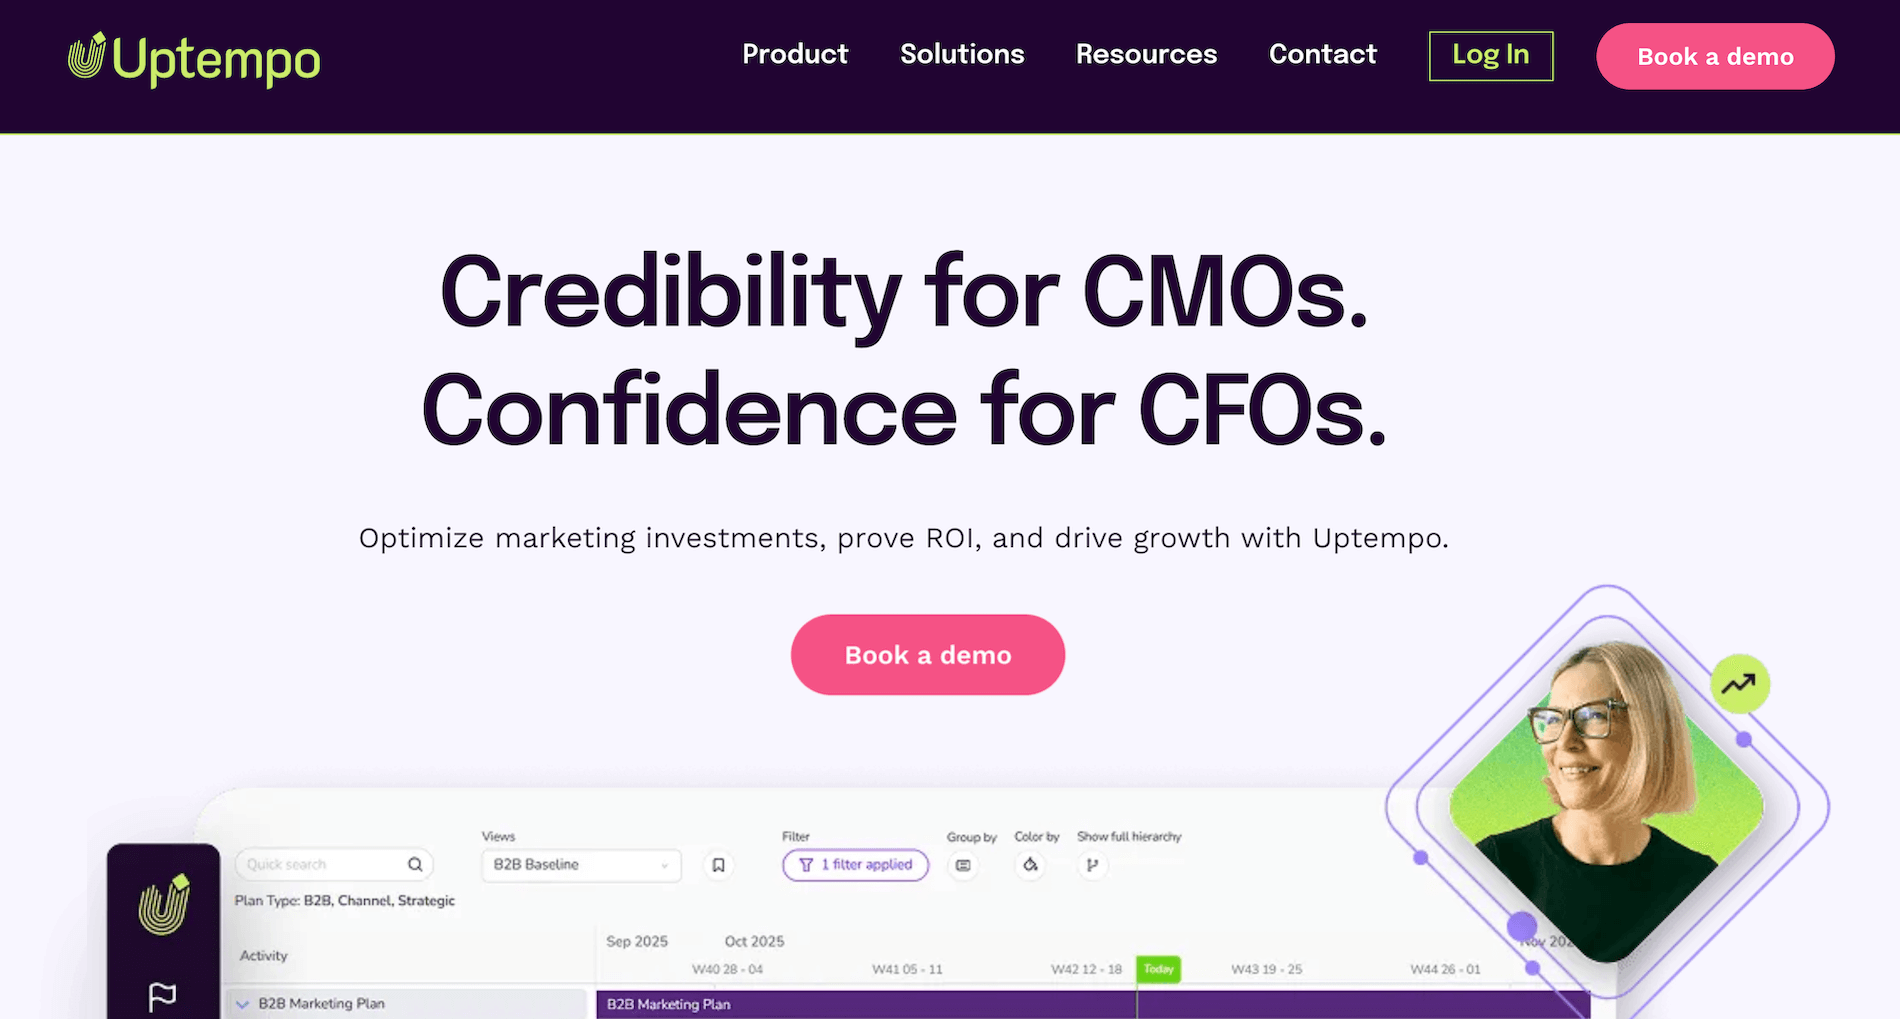
Task: Click the Log In button
Action: (x=1490, y=56)
